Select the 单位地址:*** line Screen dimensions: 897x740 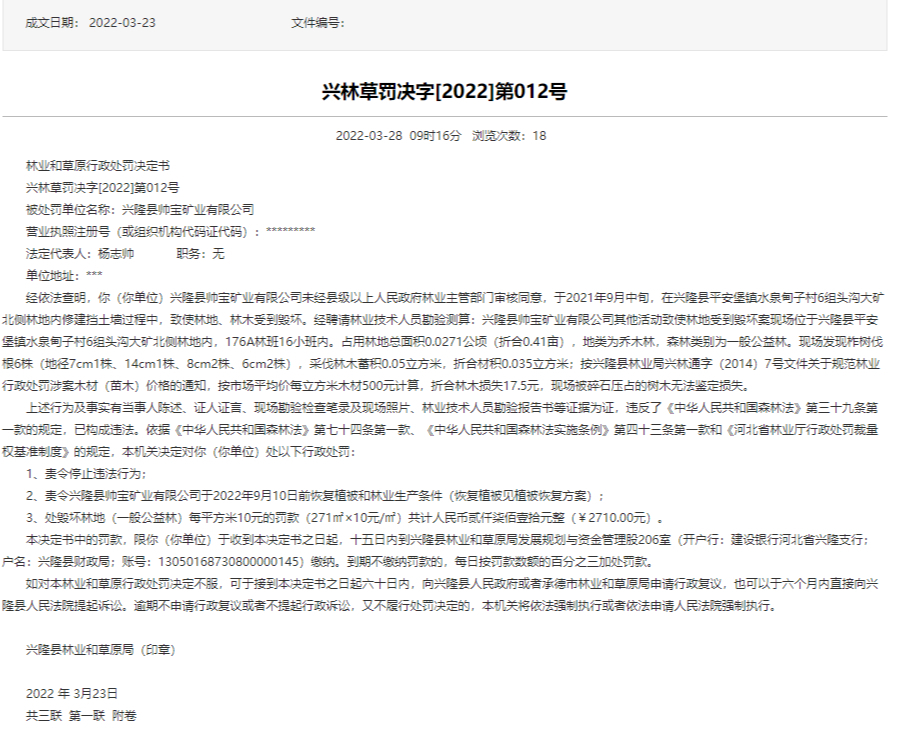64,276
